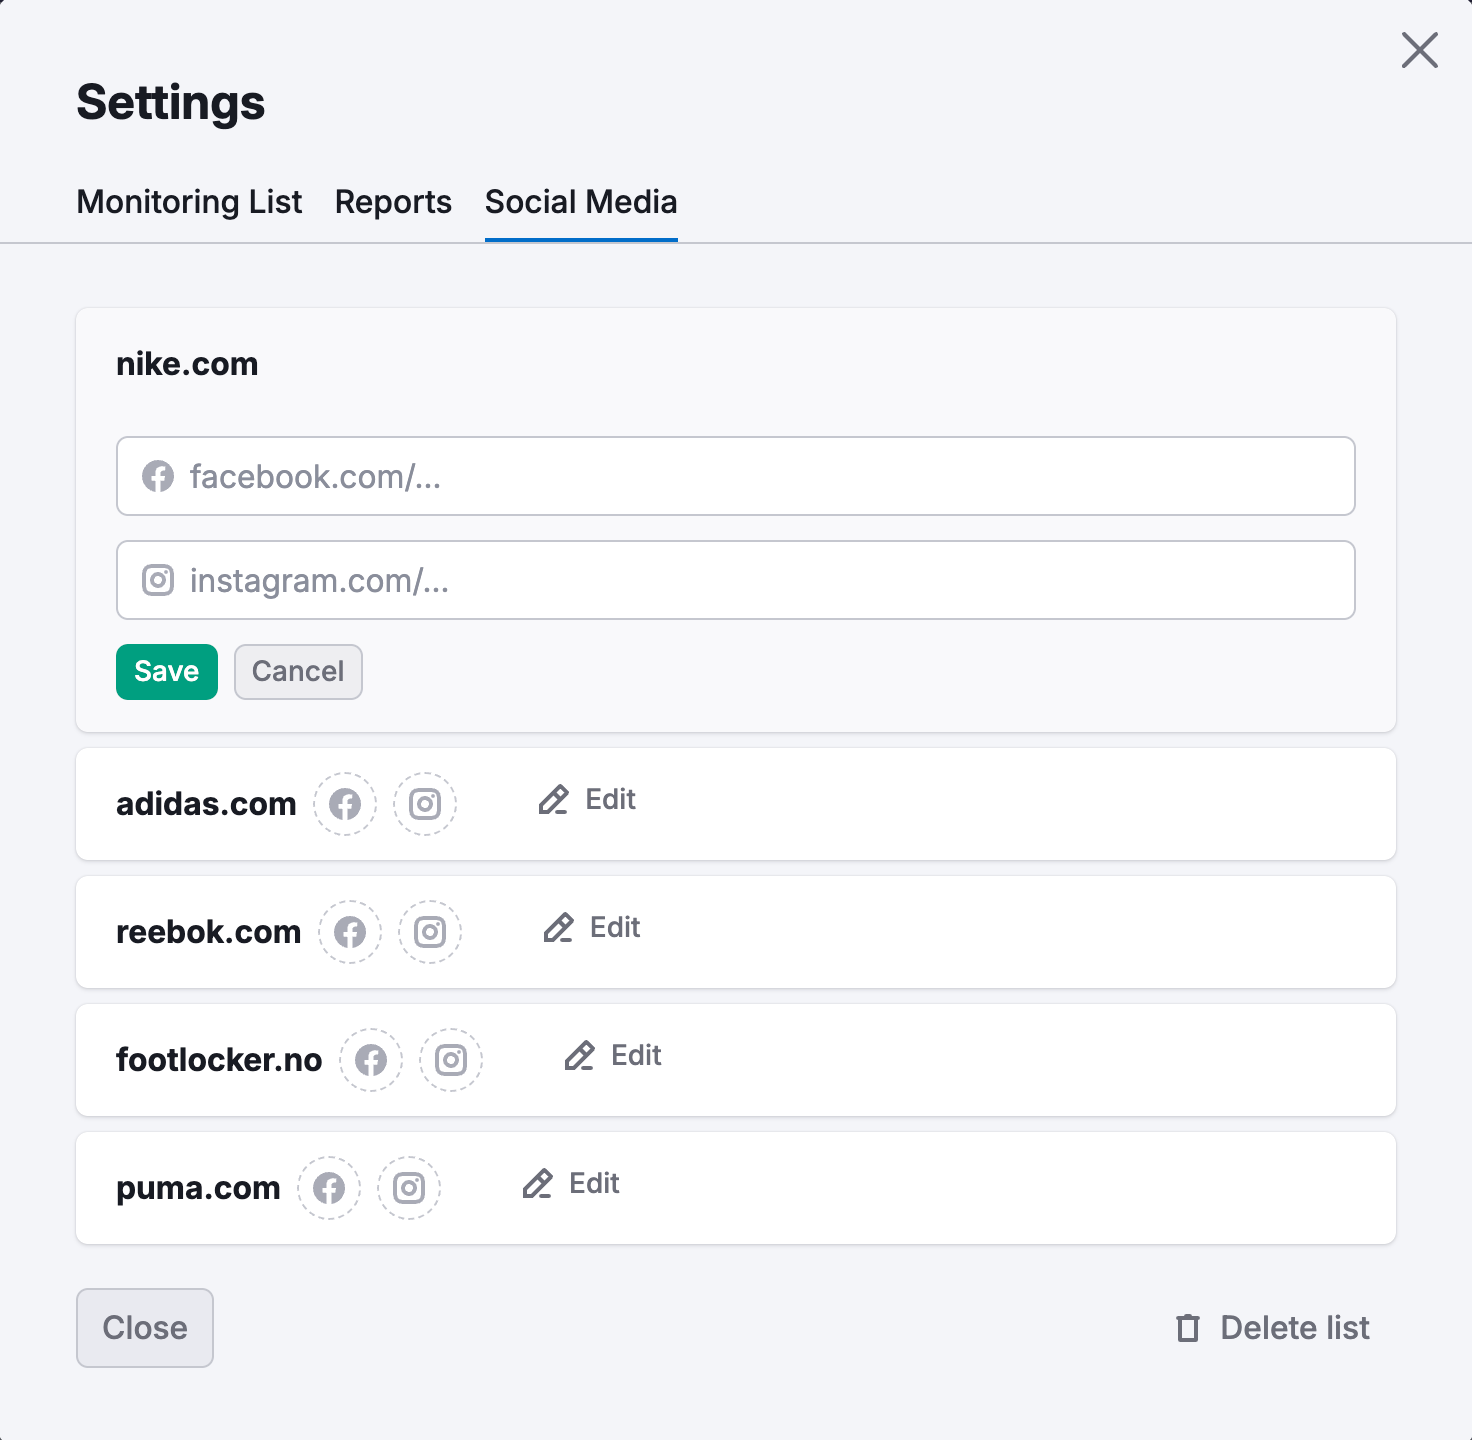Switch to the Reports tab

pos(392,202)
